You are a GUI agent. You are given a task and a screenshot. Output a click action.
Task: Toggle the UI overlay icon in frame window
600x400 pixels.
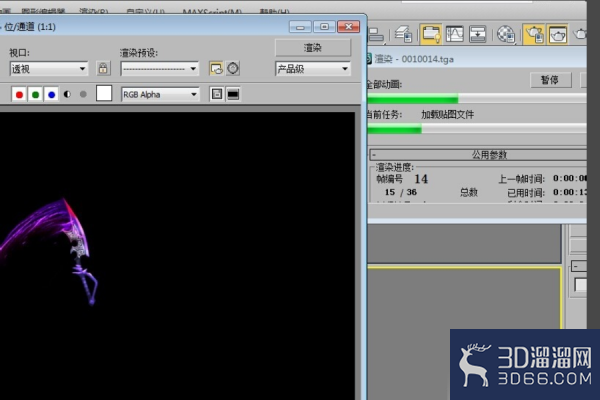tap(217, 94)
